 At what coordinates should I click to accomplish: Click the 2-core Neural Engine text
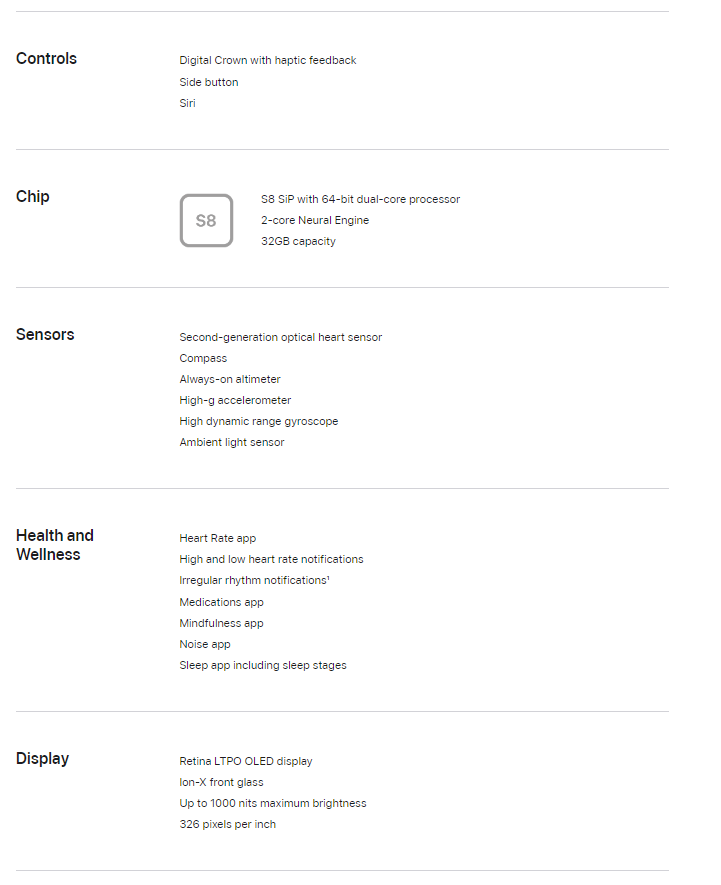click(x=314, y=220)
